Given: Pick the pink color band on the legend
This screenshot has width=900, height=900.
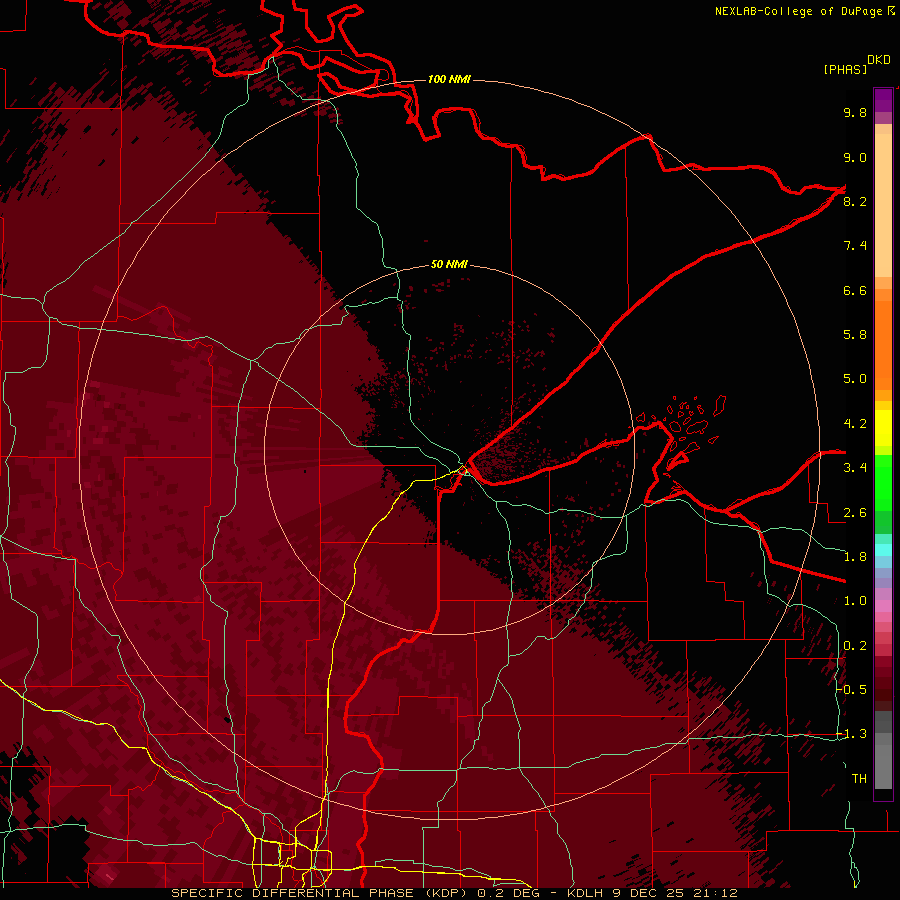Looking at the screenshot, I should point(883,606).
